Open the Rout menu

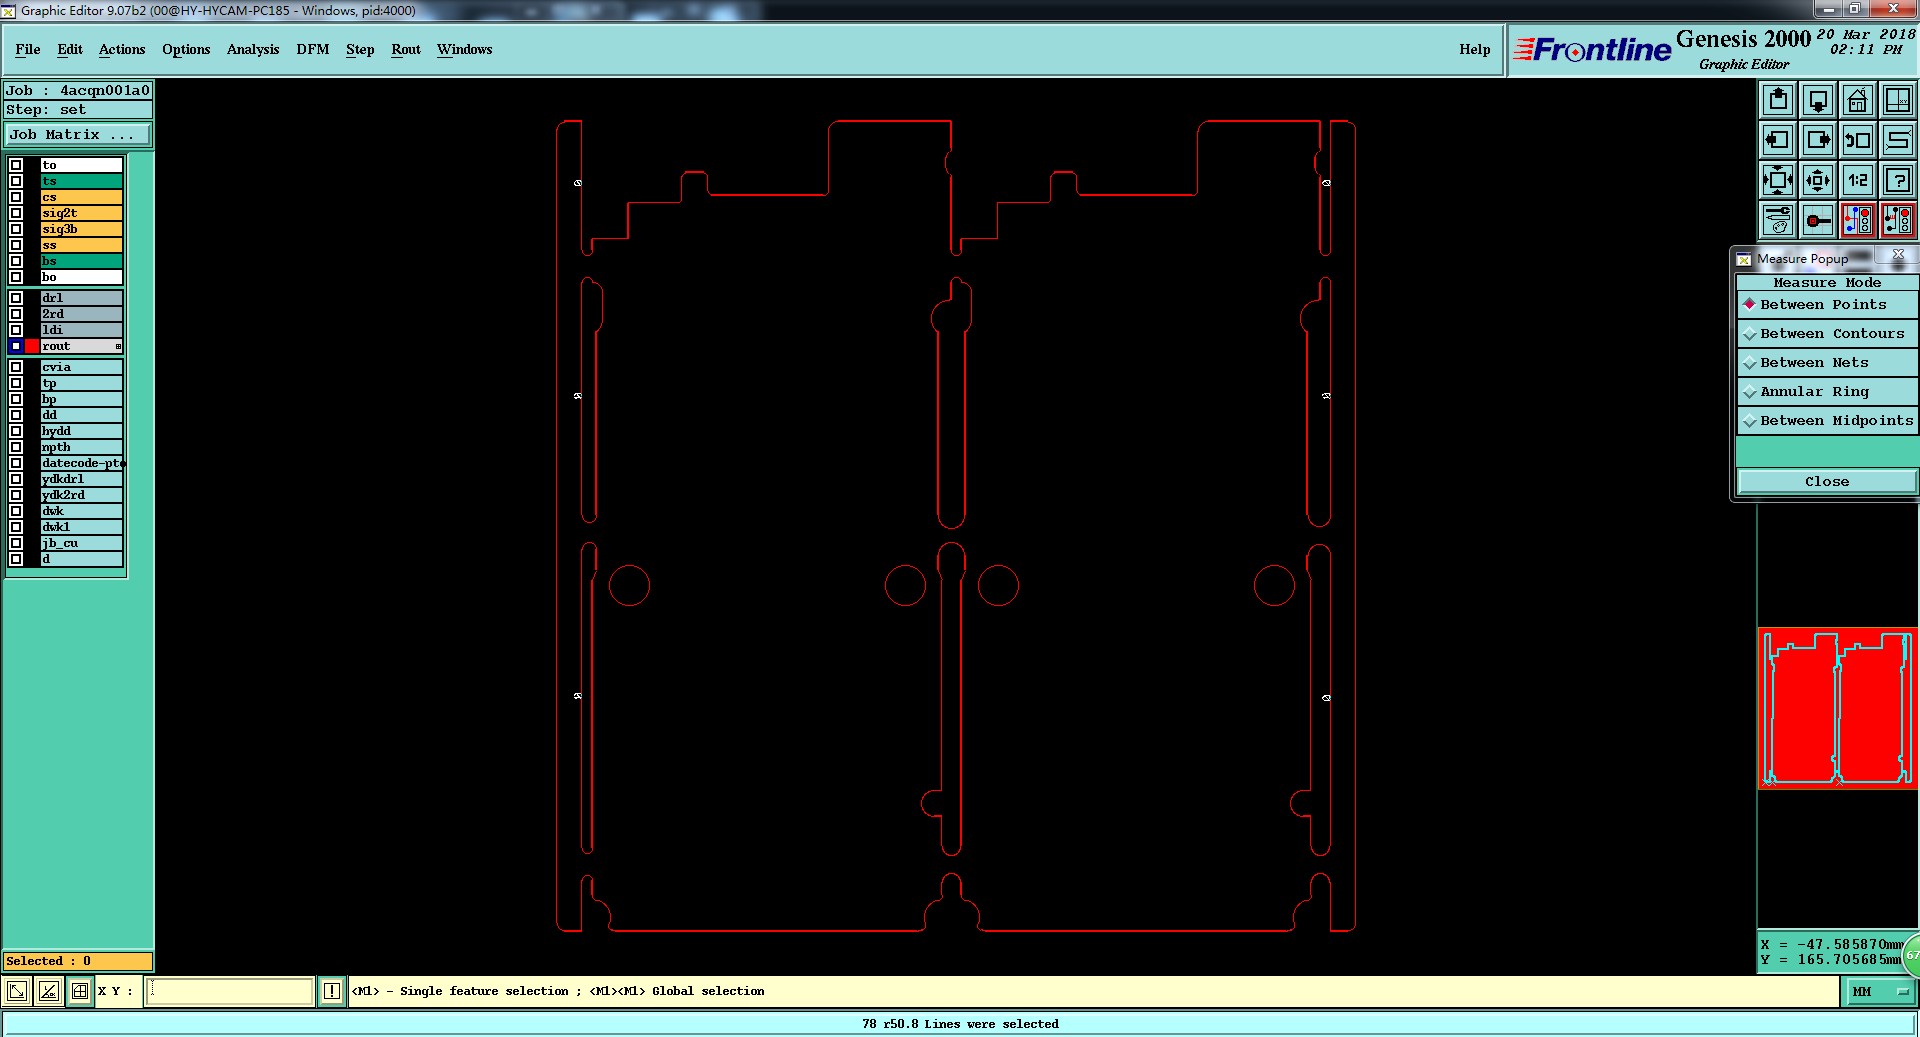pos(406,49)
